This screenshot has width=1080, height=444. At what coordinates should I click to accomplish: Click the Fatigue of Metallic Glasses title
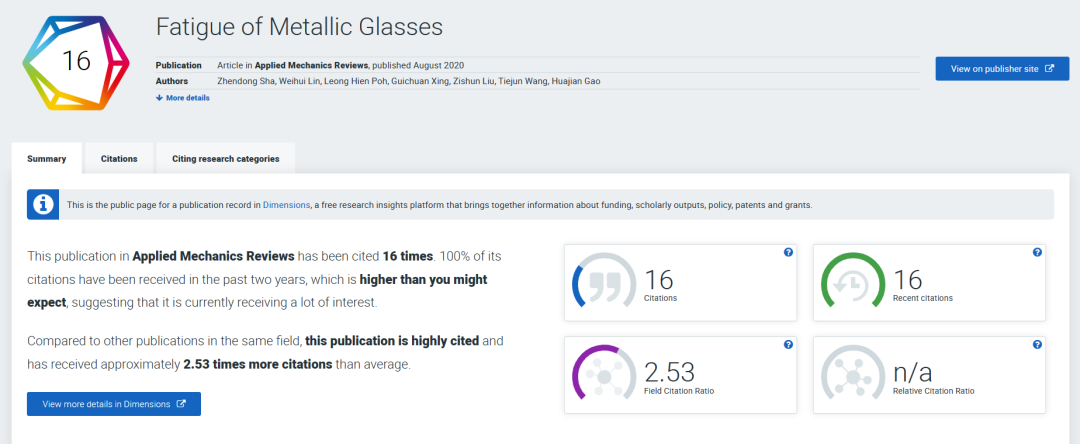299,27
